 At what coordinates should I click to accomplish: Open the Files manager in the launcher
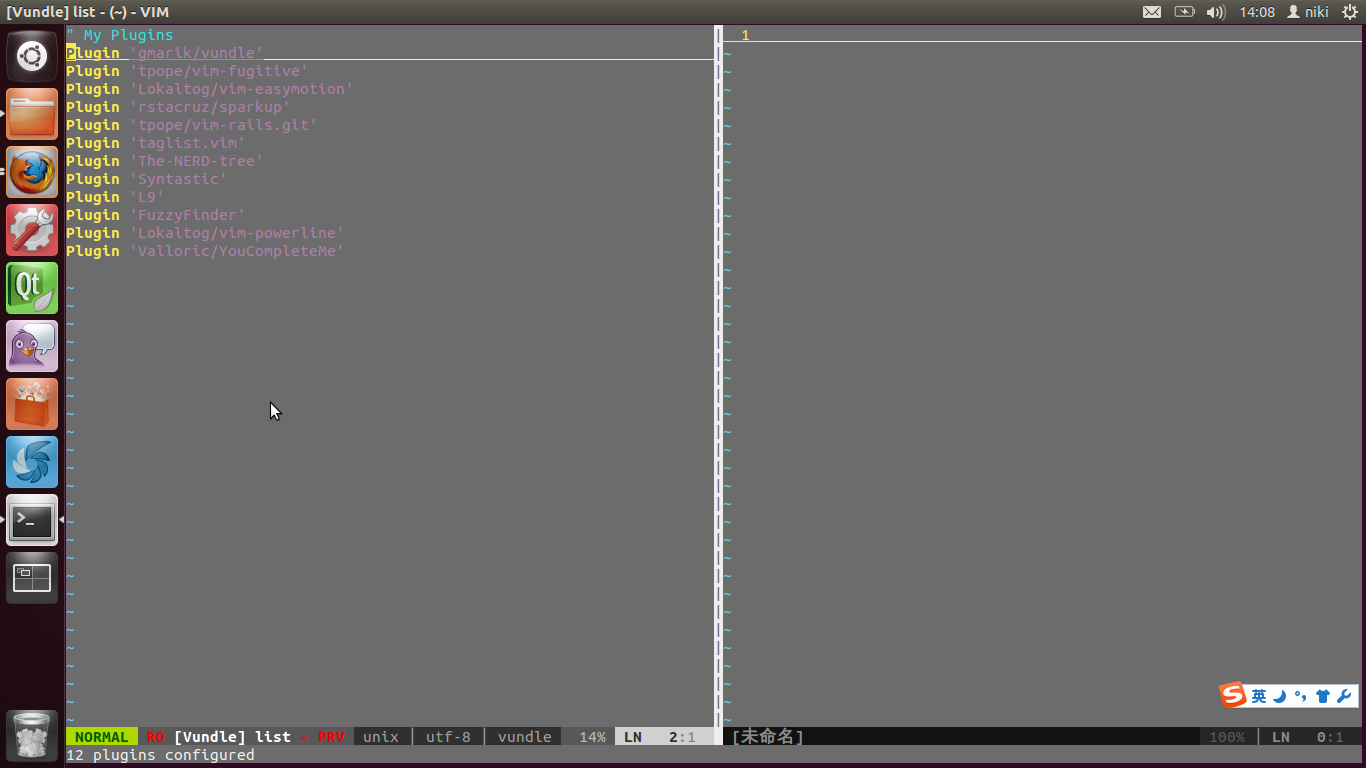click(x=32, y=114)
